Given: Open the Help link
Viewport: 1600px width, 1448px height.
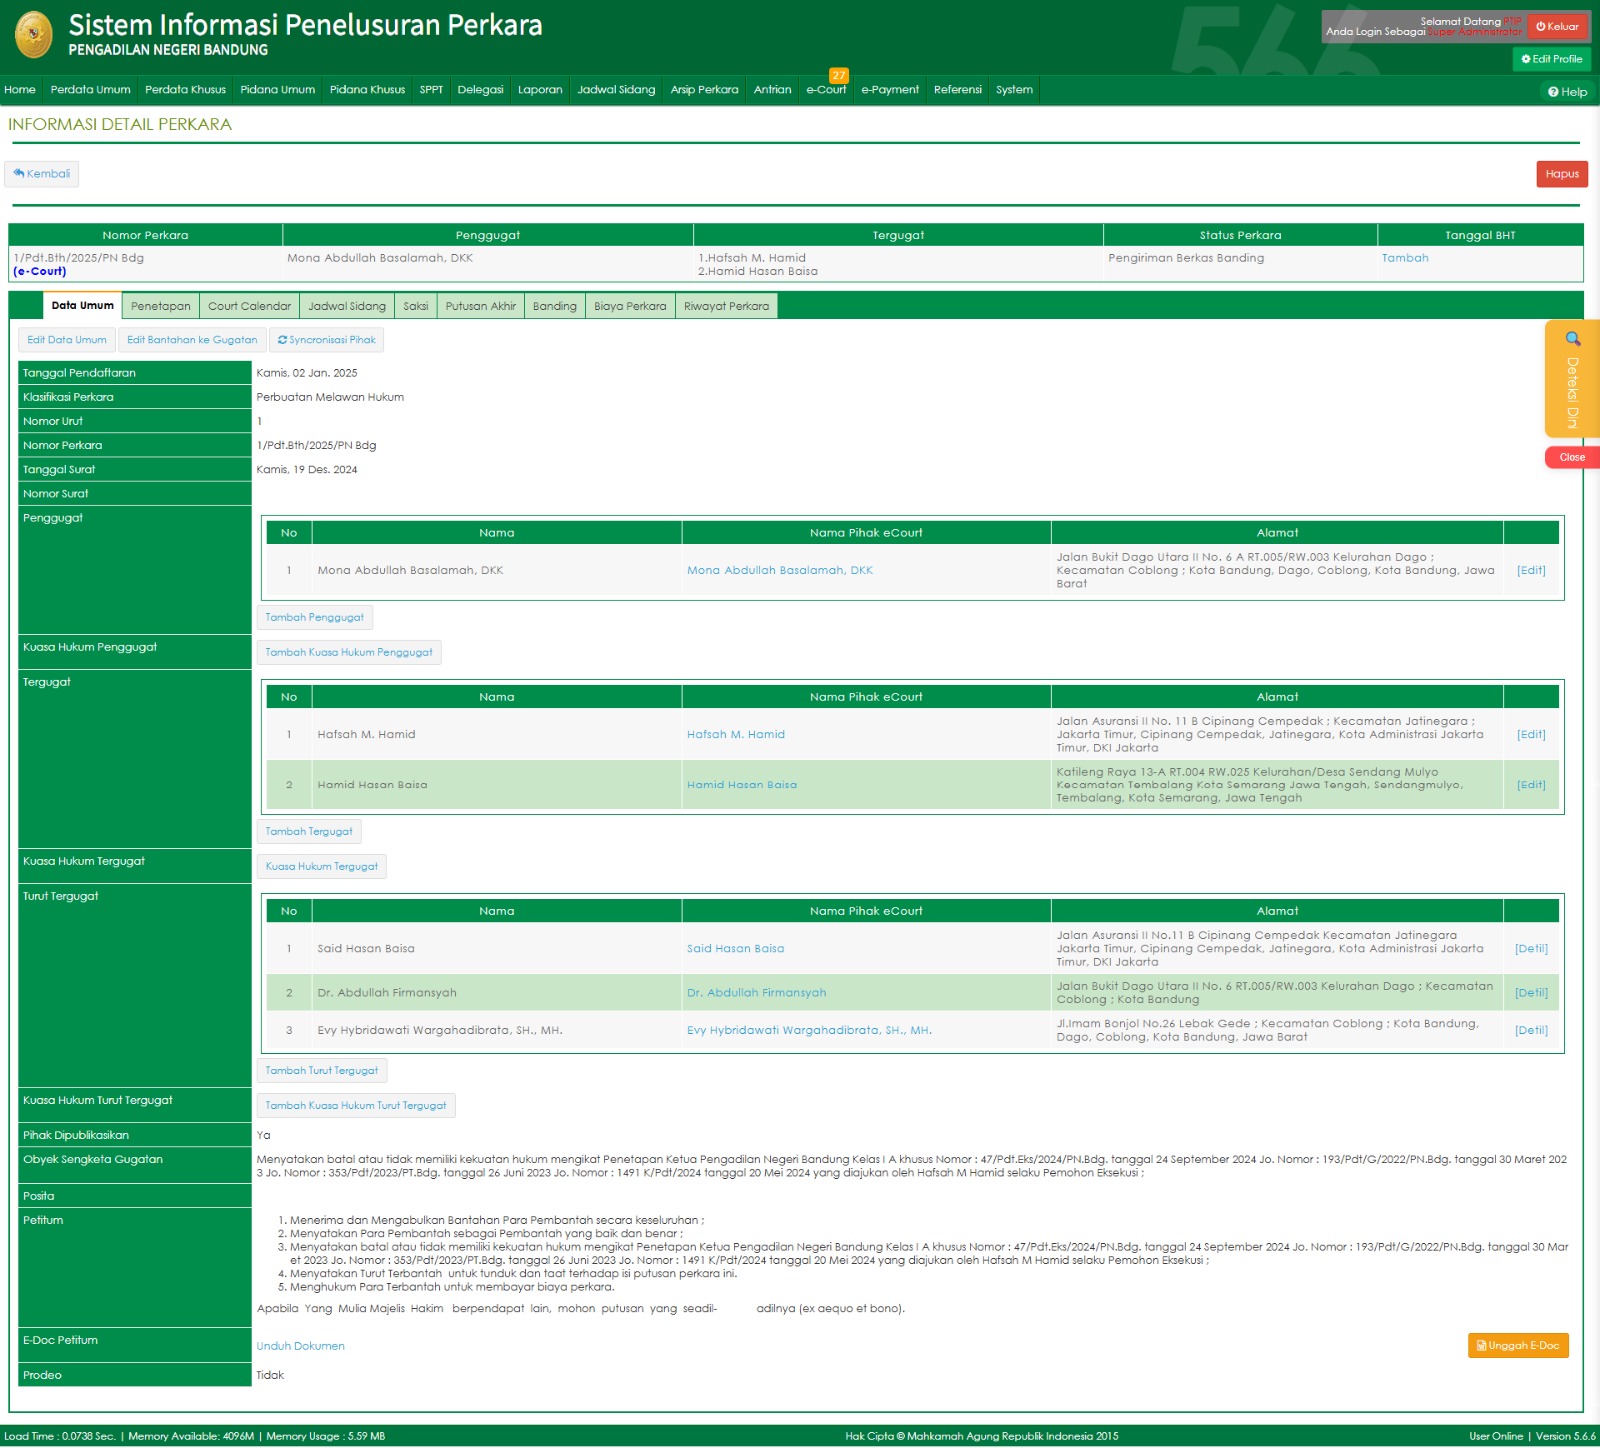Looking at the screenshot, I should (1567, 92).
